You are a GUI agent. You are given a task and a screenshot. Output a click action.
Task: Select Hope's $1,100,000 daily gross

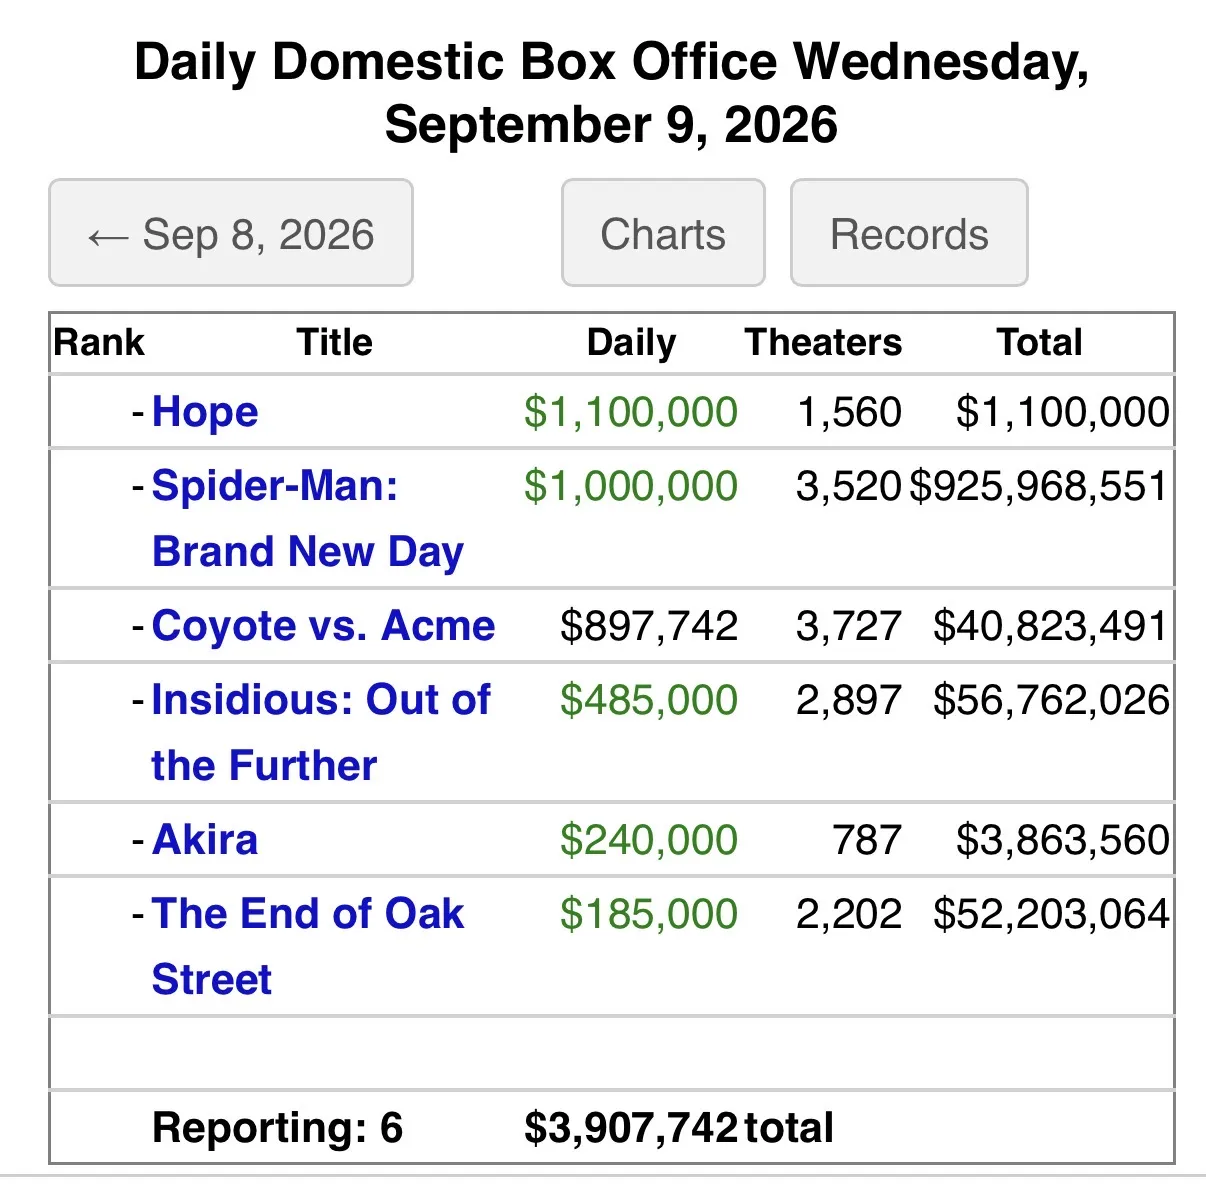click(631, 411)
